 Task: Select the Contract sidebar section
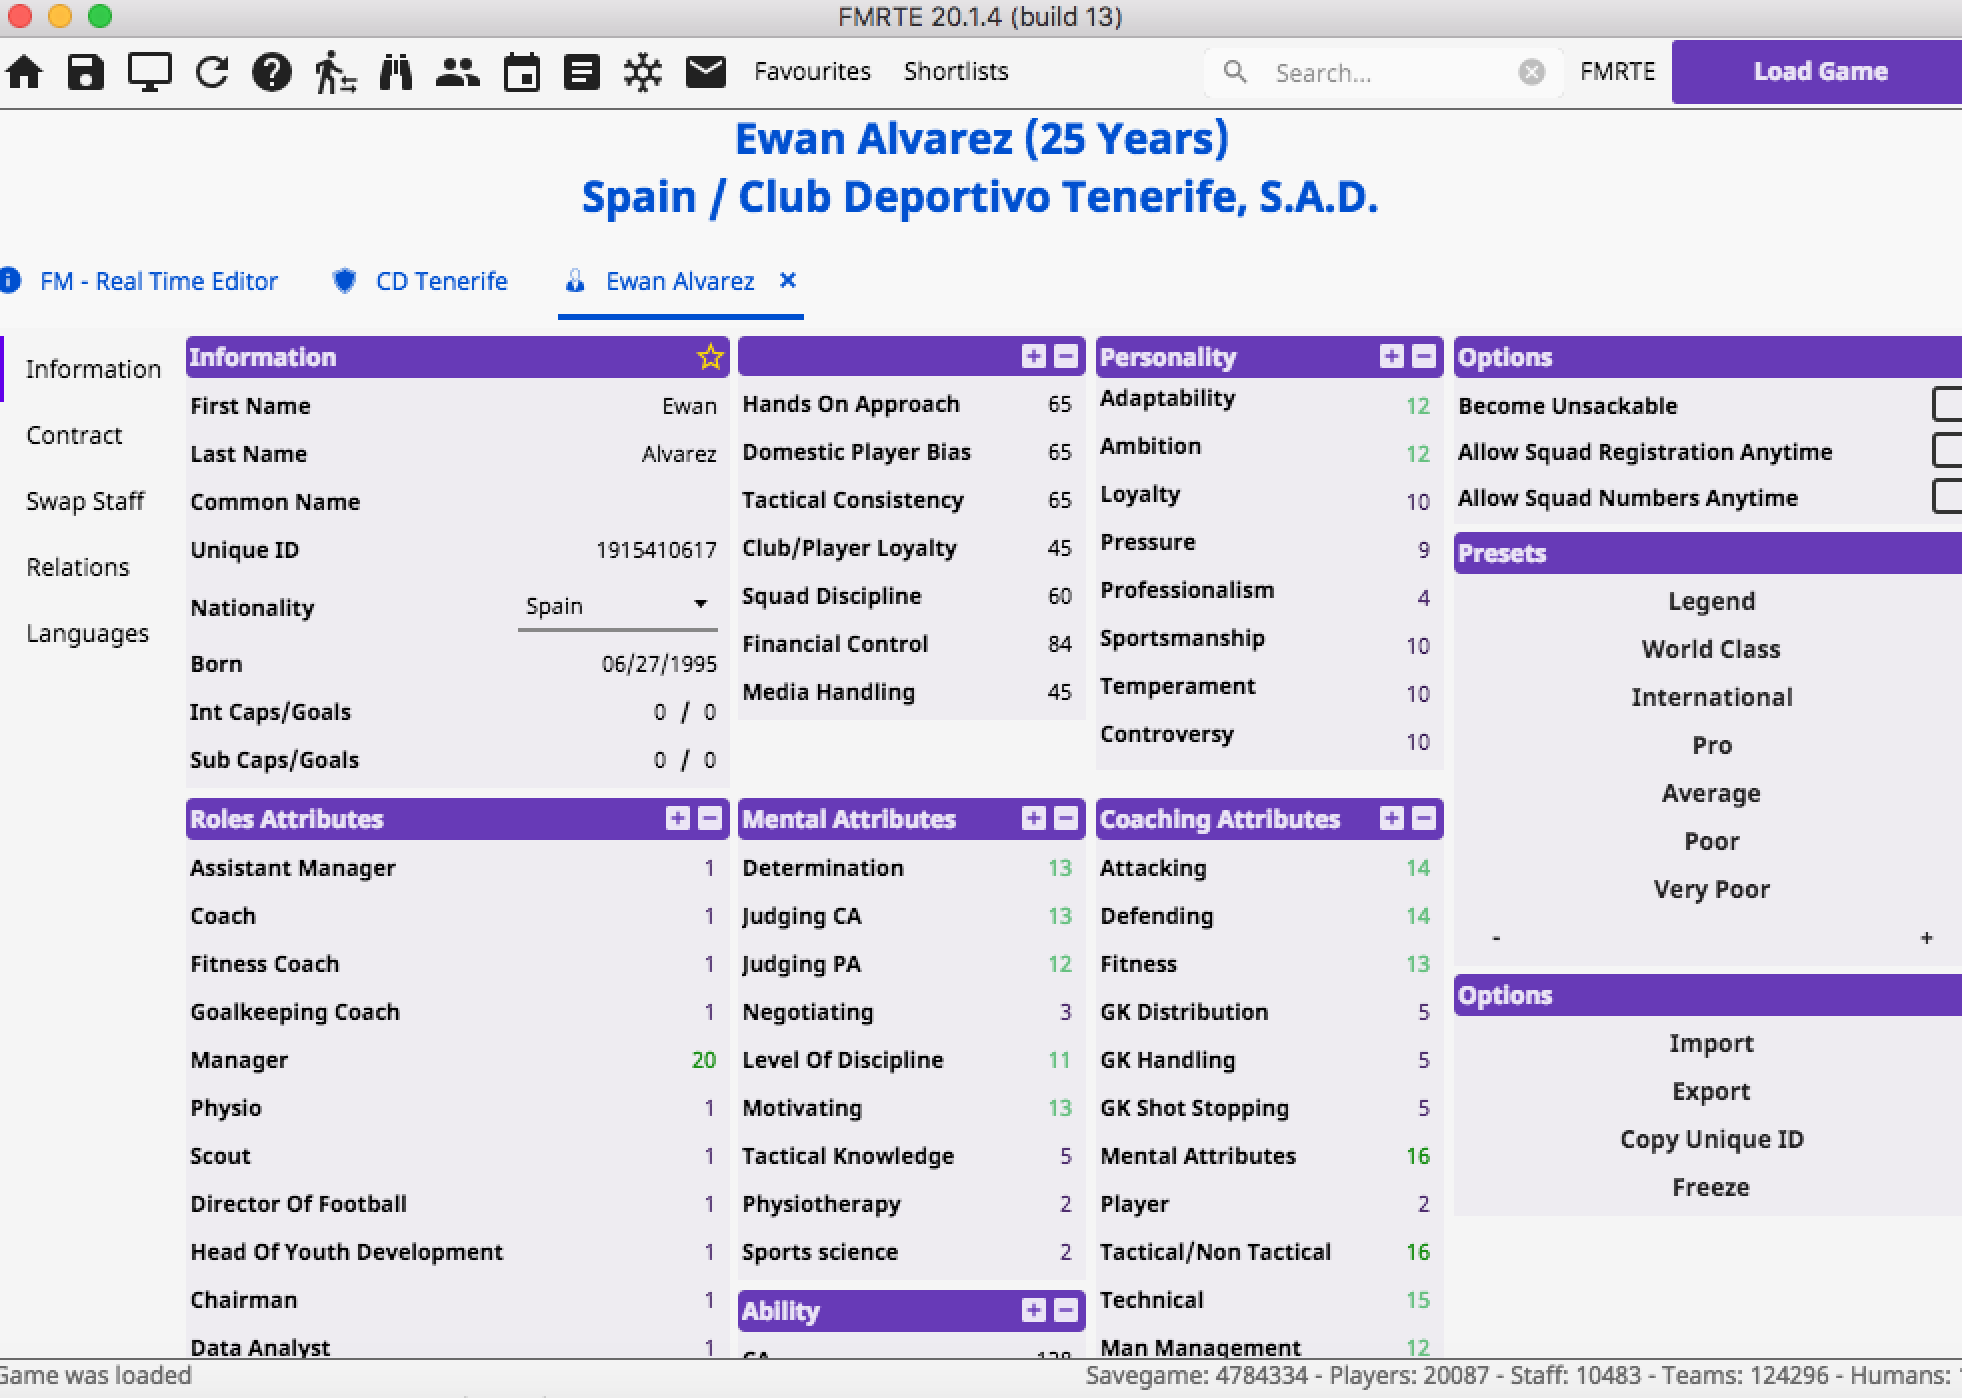[x=74, y=435]
